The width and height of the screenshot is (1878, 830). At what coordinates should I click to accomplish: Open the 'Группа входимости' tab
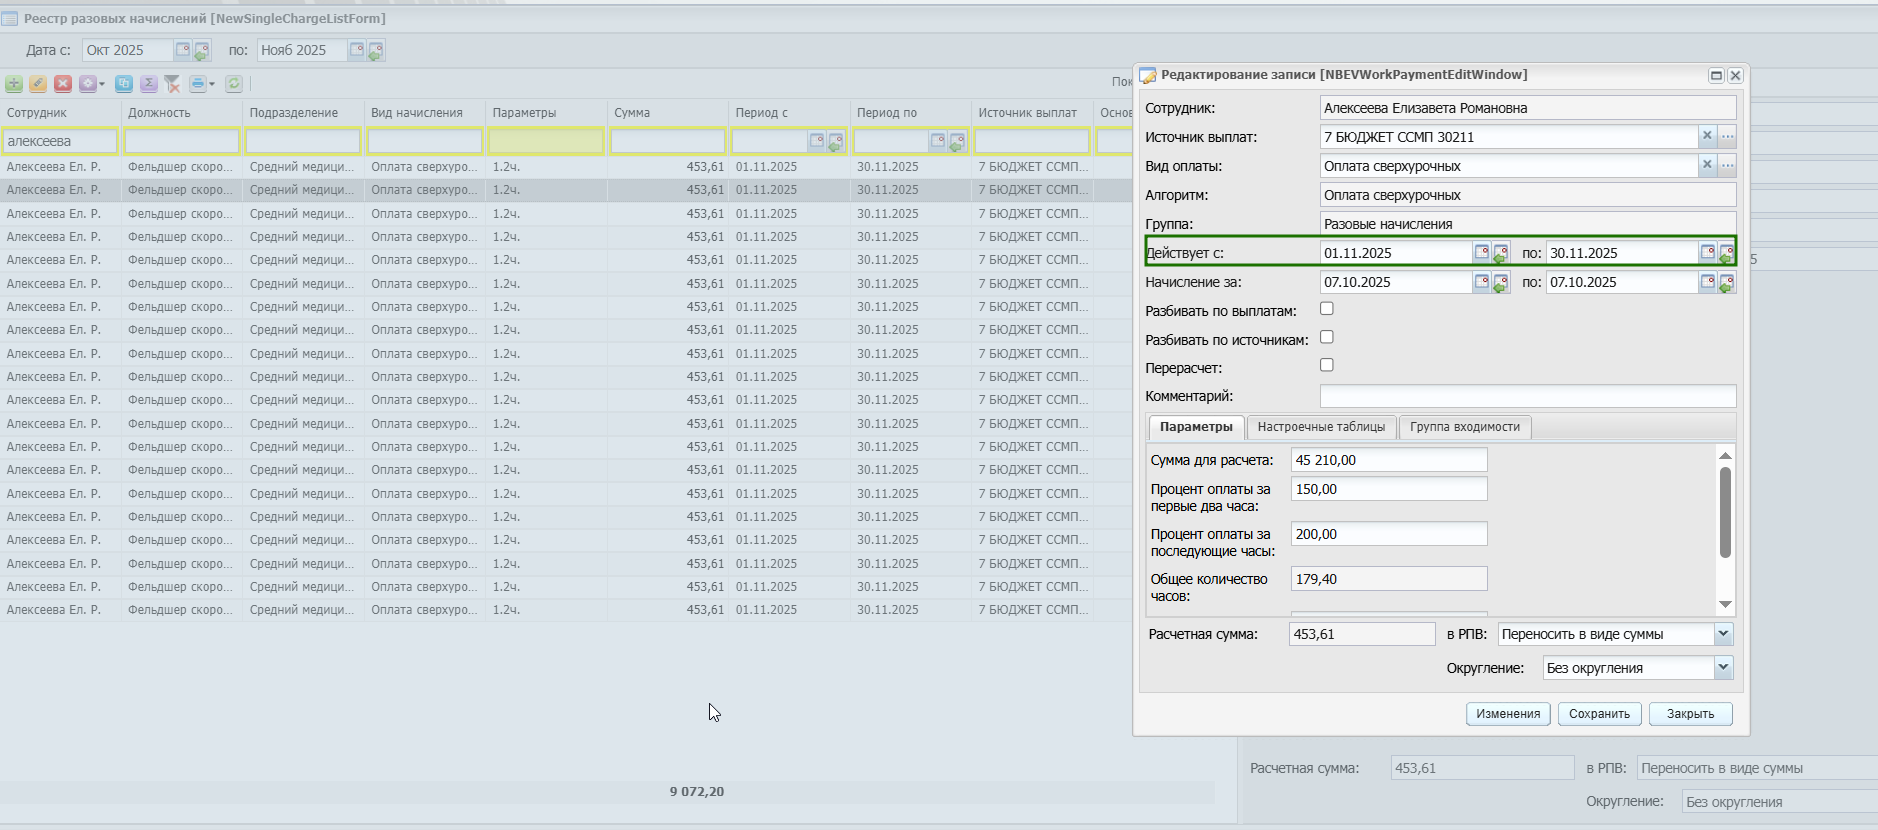pyautogui.click(x=1465, y=427)
